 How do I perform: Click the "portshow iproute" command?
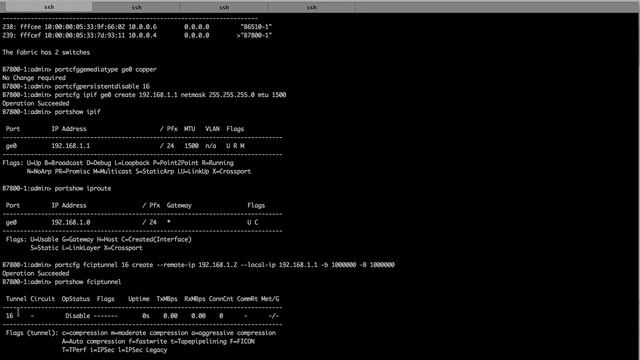click(83, 189)
